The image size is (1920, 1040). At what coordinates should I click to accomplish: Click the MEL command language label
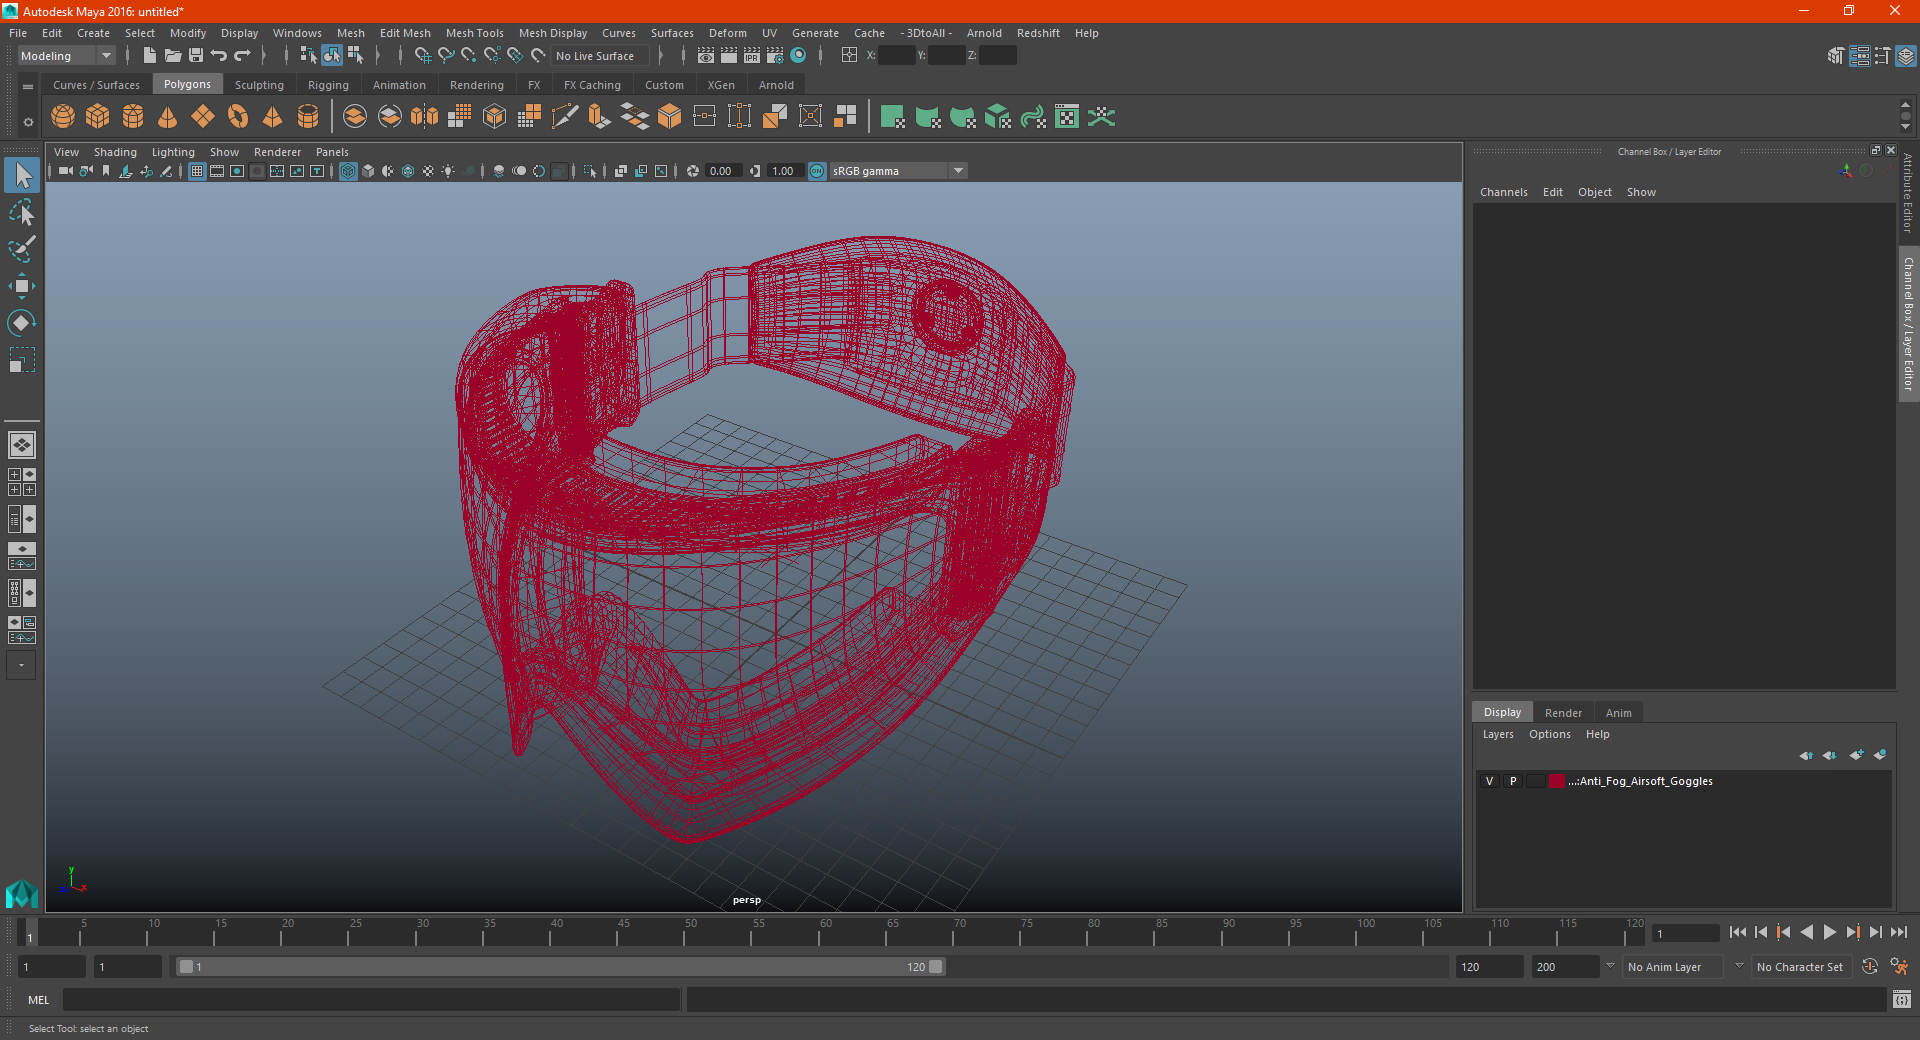39,1000
